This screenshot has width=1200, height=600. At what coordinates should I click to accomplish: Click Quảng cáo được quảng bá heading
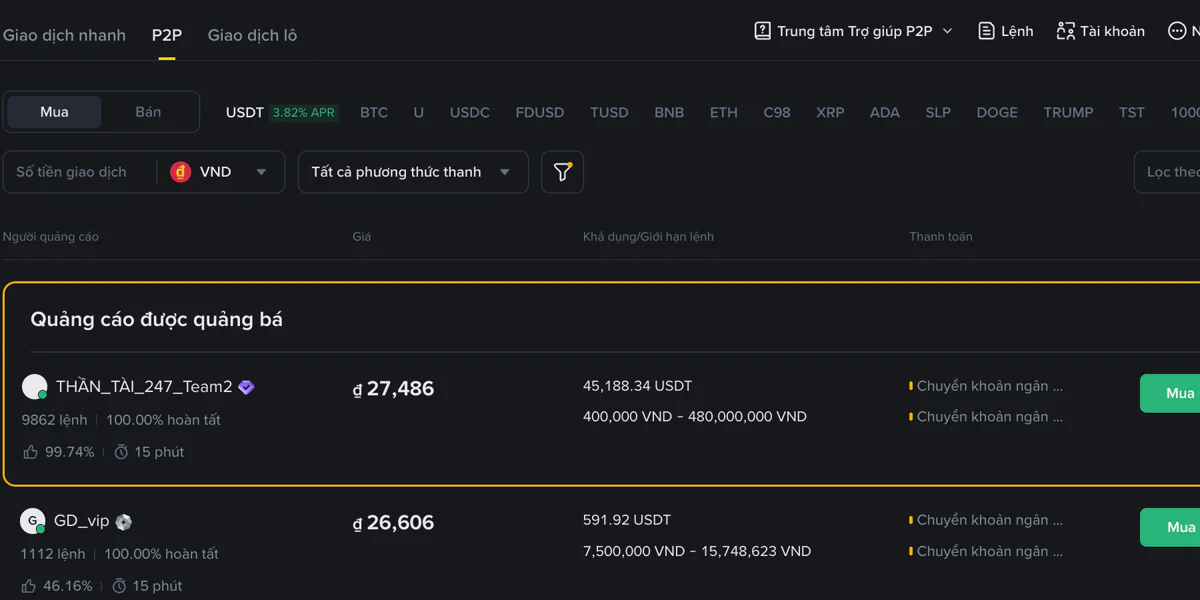pos(157,320)
